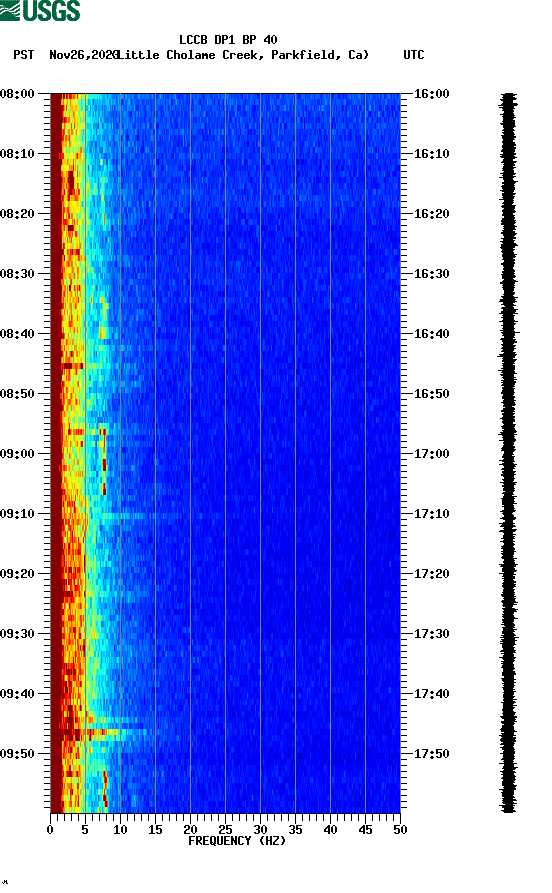Click the 09:50 PST time label
Image resolution: width=552 pixels, height=893 pixels.
tap(18, 754)
